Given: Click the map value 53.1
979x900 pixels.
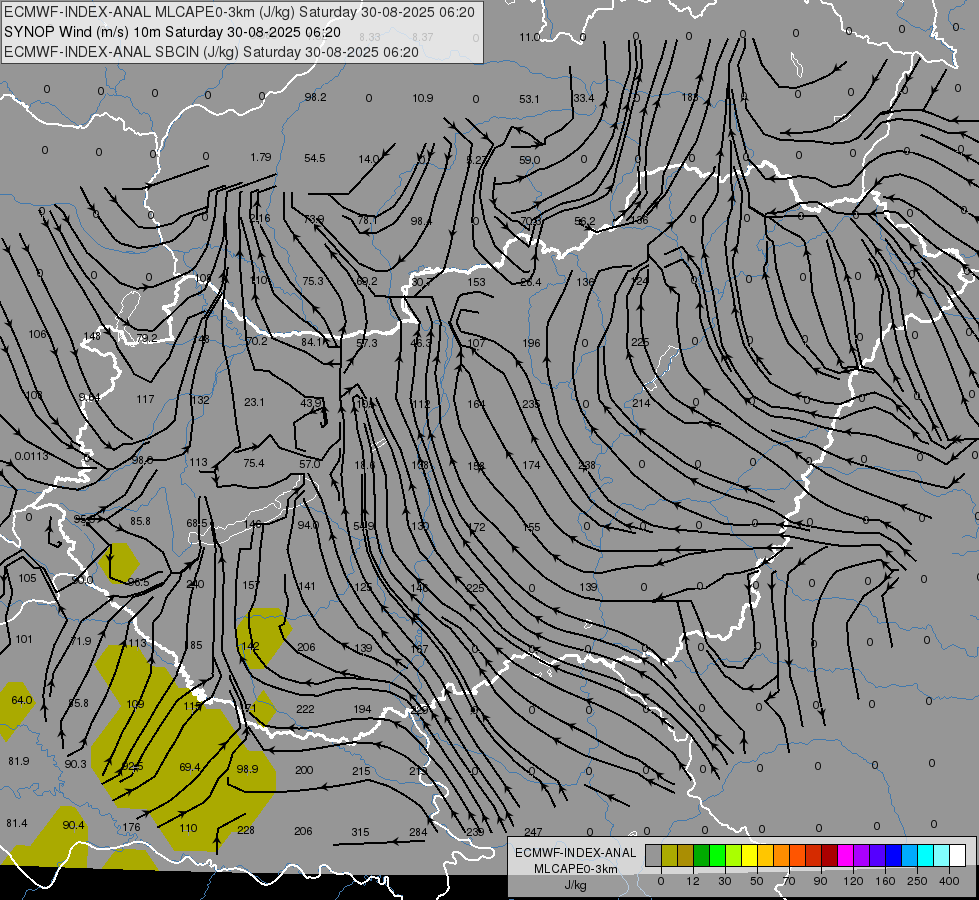Looking at the screenshot, I should [x=529, y=99].
